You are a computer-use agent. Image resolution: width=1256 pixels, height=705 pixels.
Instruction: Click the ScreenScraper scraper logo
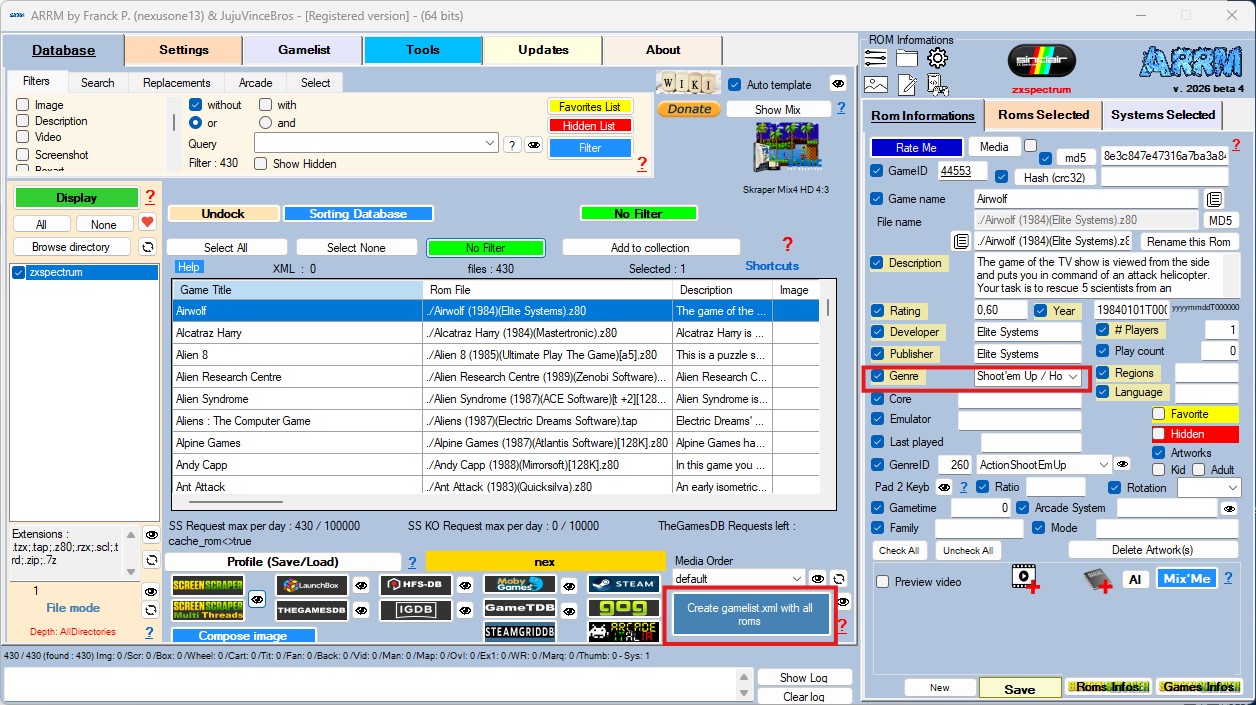(x=207, y=586)
